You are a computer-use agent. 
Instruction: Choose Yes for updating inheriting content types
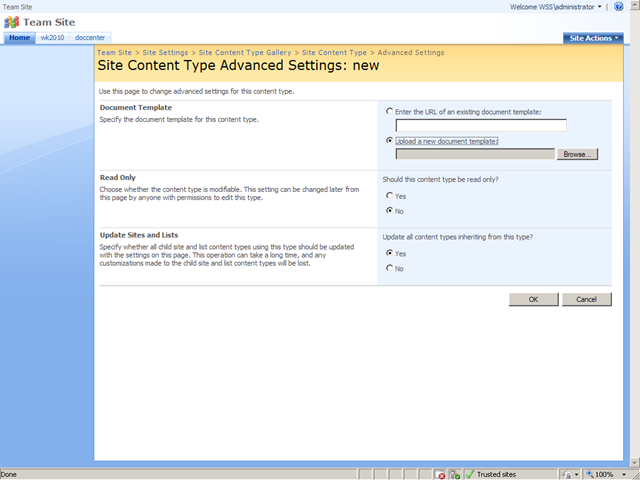pyautogui.click(x=389, y=253)
